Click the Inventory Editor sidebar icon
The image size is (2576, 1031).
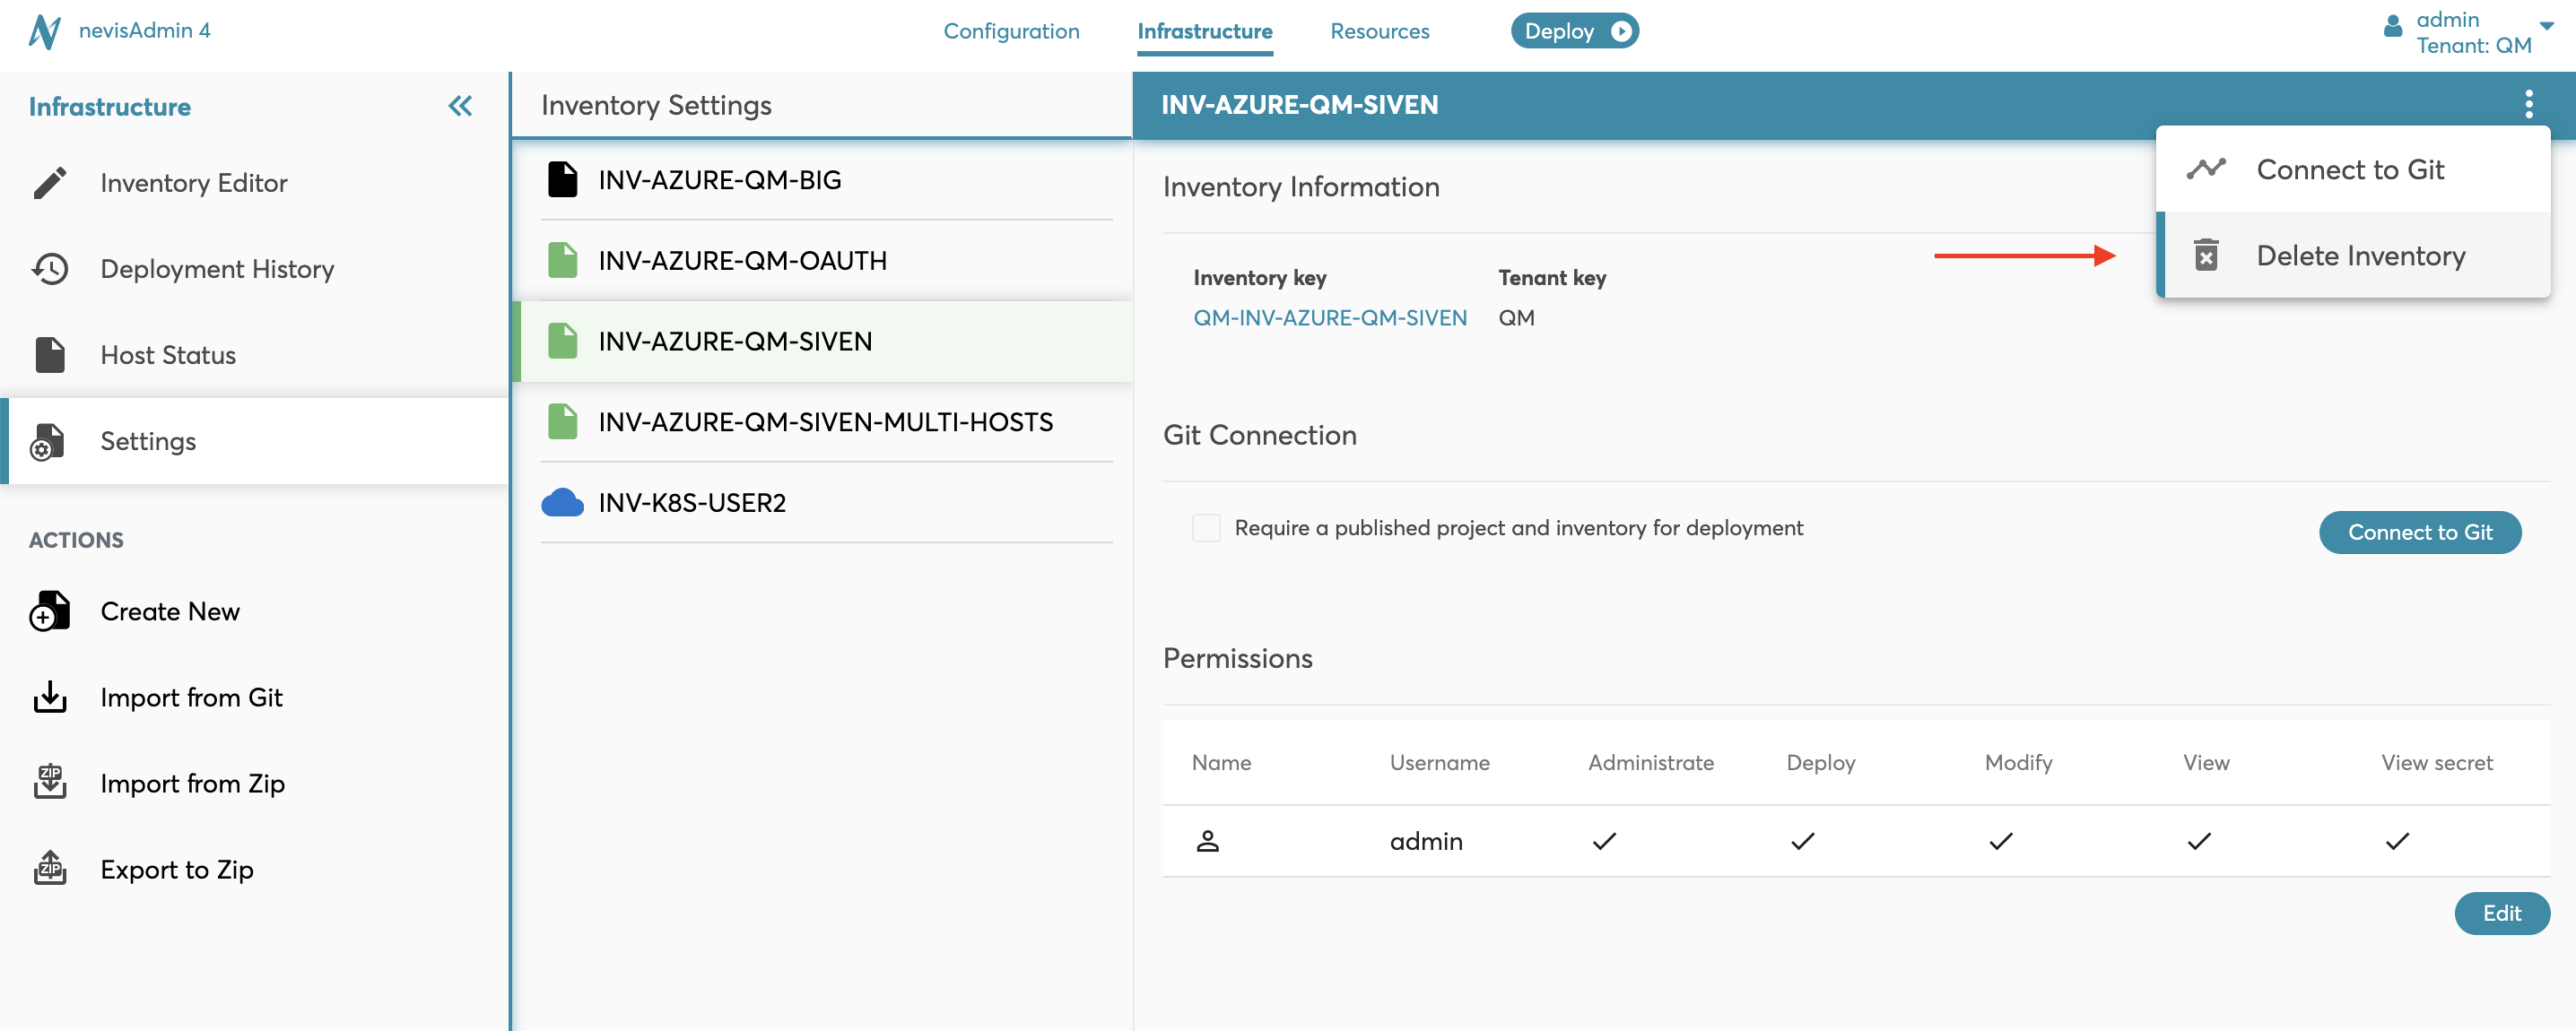point(48,182)
